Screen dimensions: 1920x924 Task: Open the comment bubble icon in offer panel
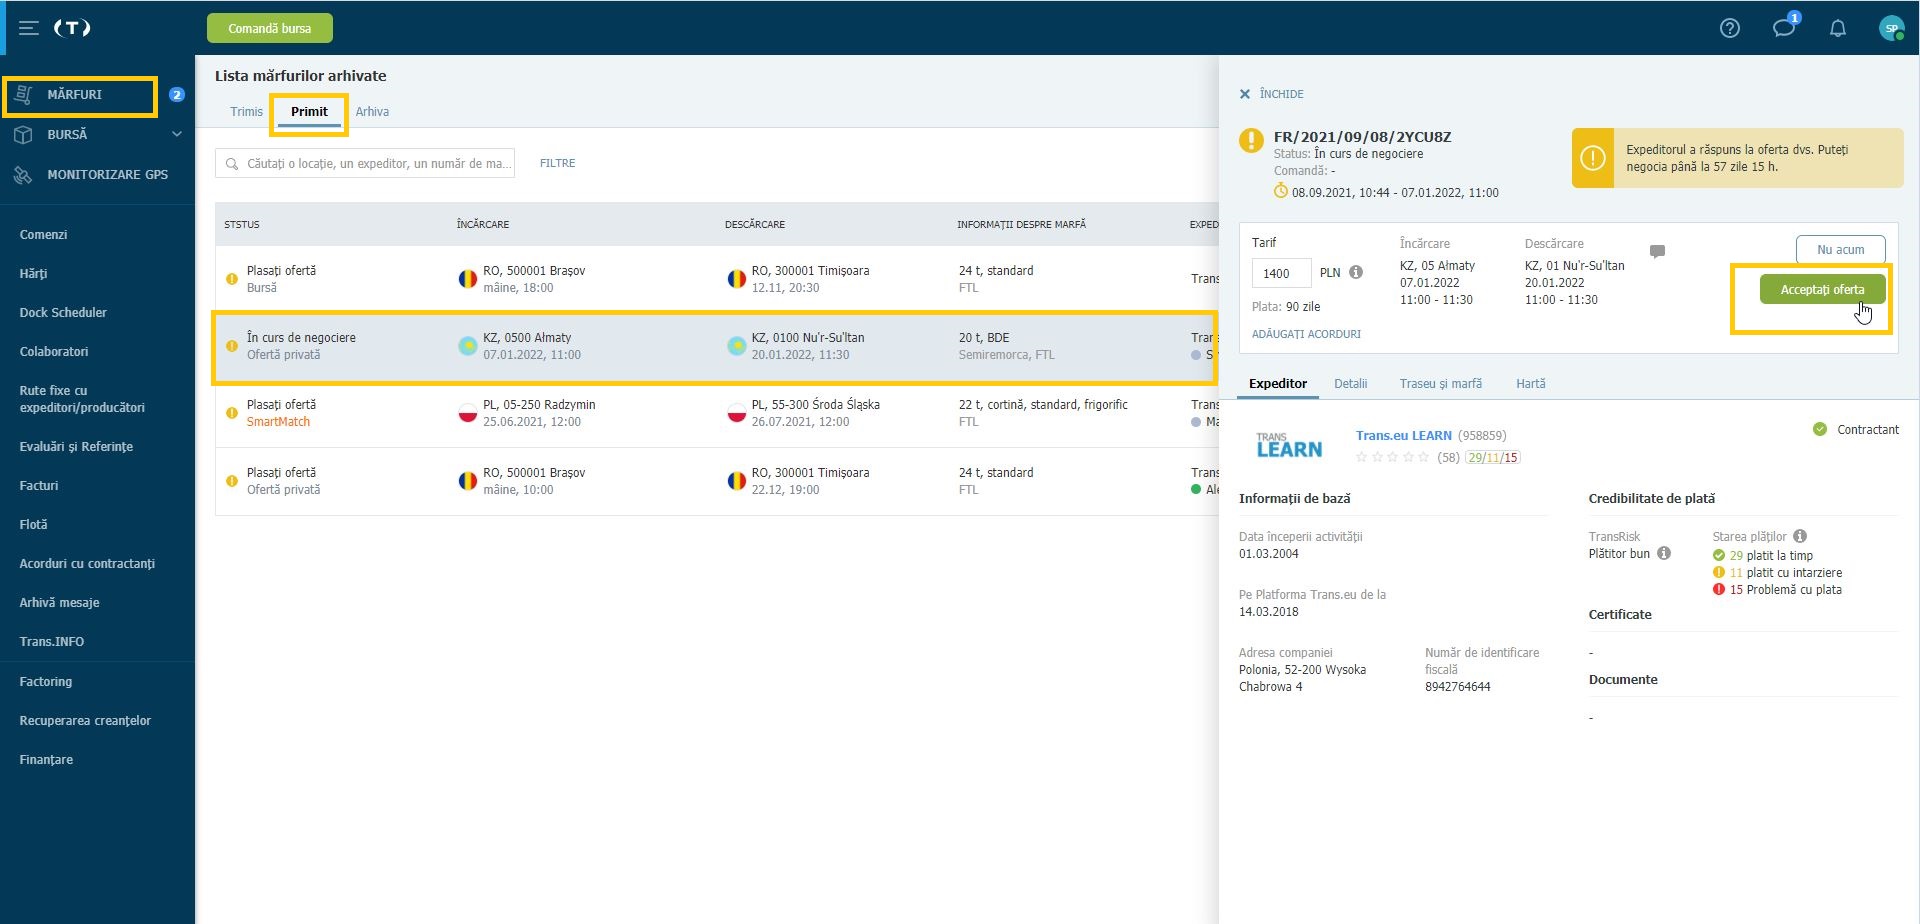[x=1657, y=251]
